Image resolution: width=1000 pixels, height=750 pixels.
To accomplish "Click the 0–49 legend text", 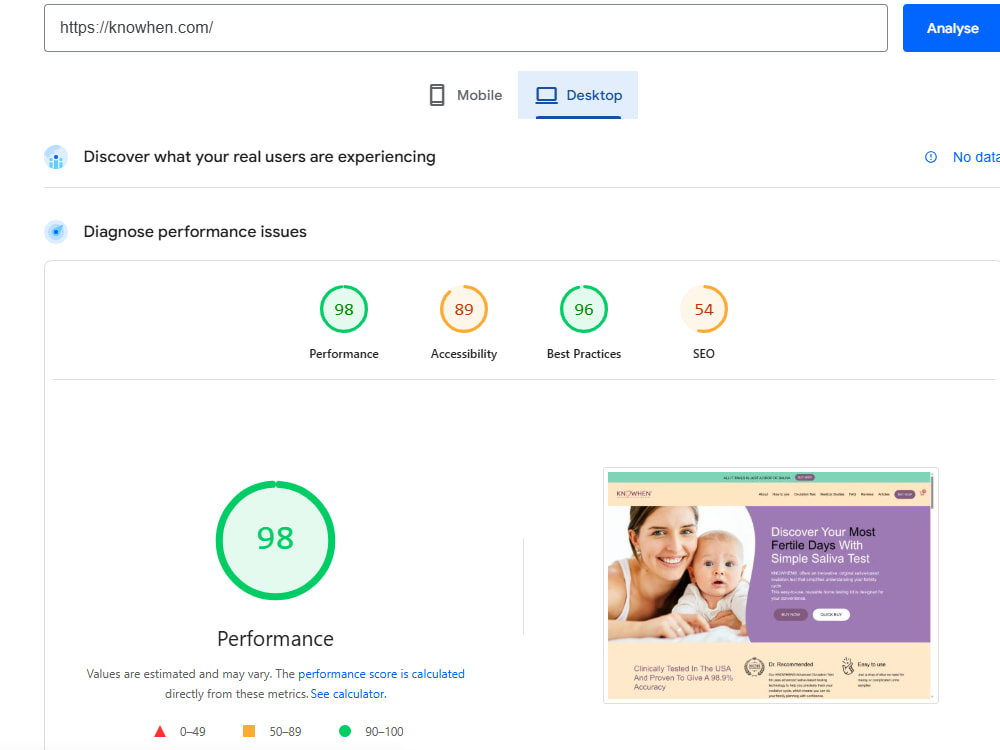I will coord(193,732).
